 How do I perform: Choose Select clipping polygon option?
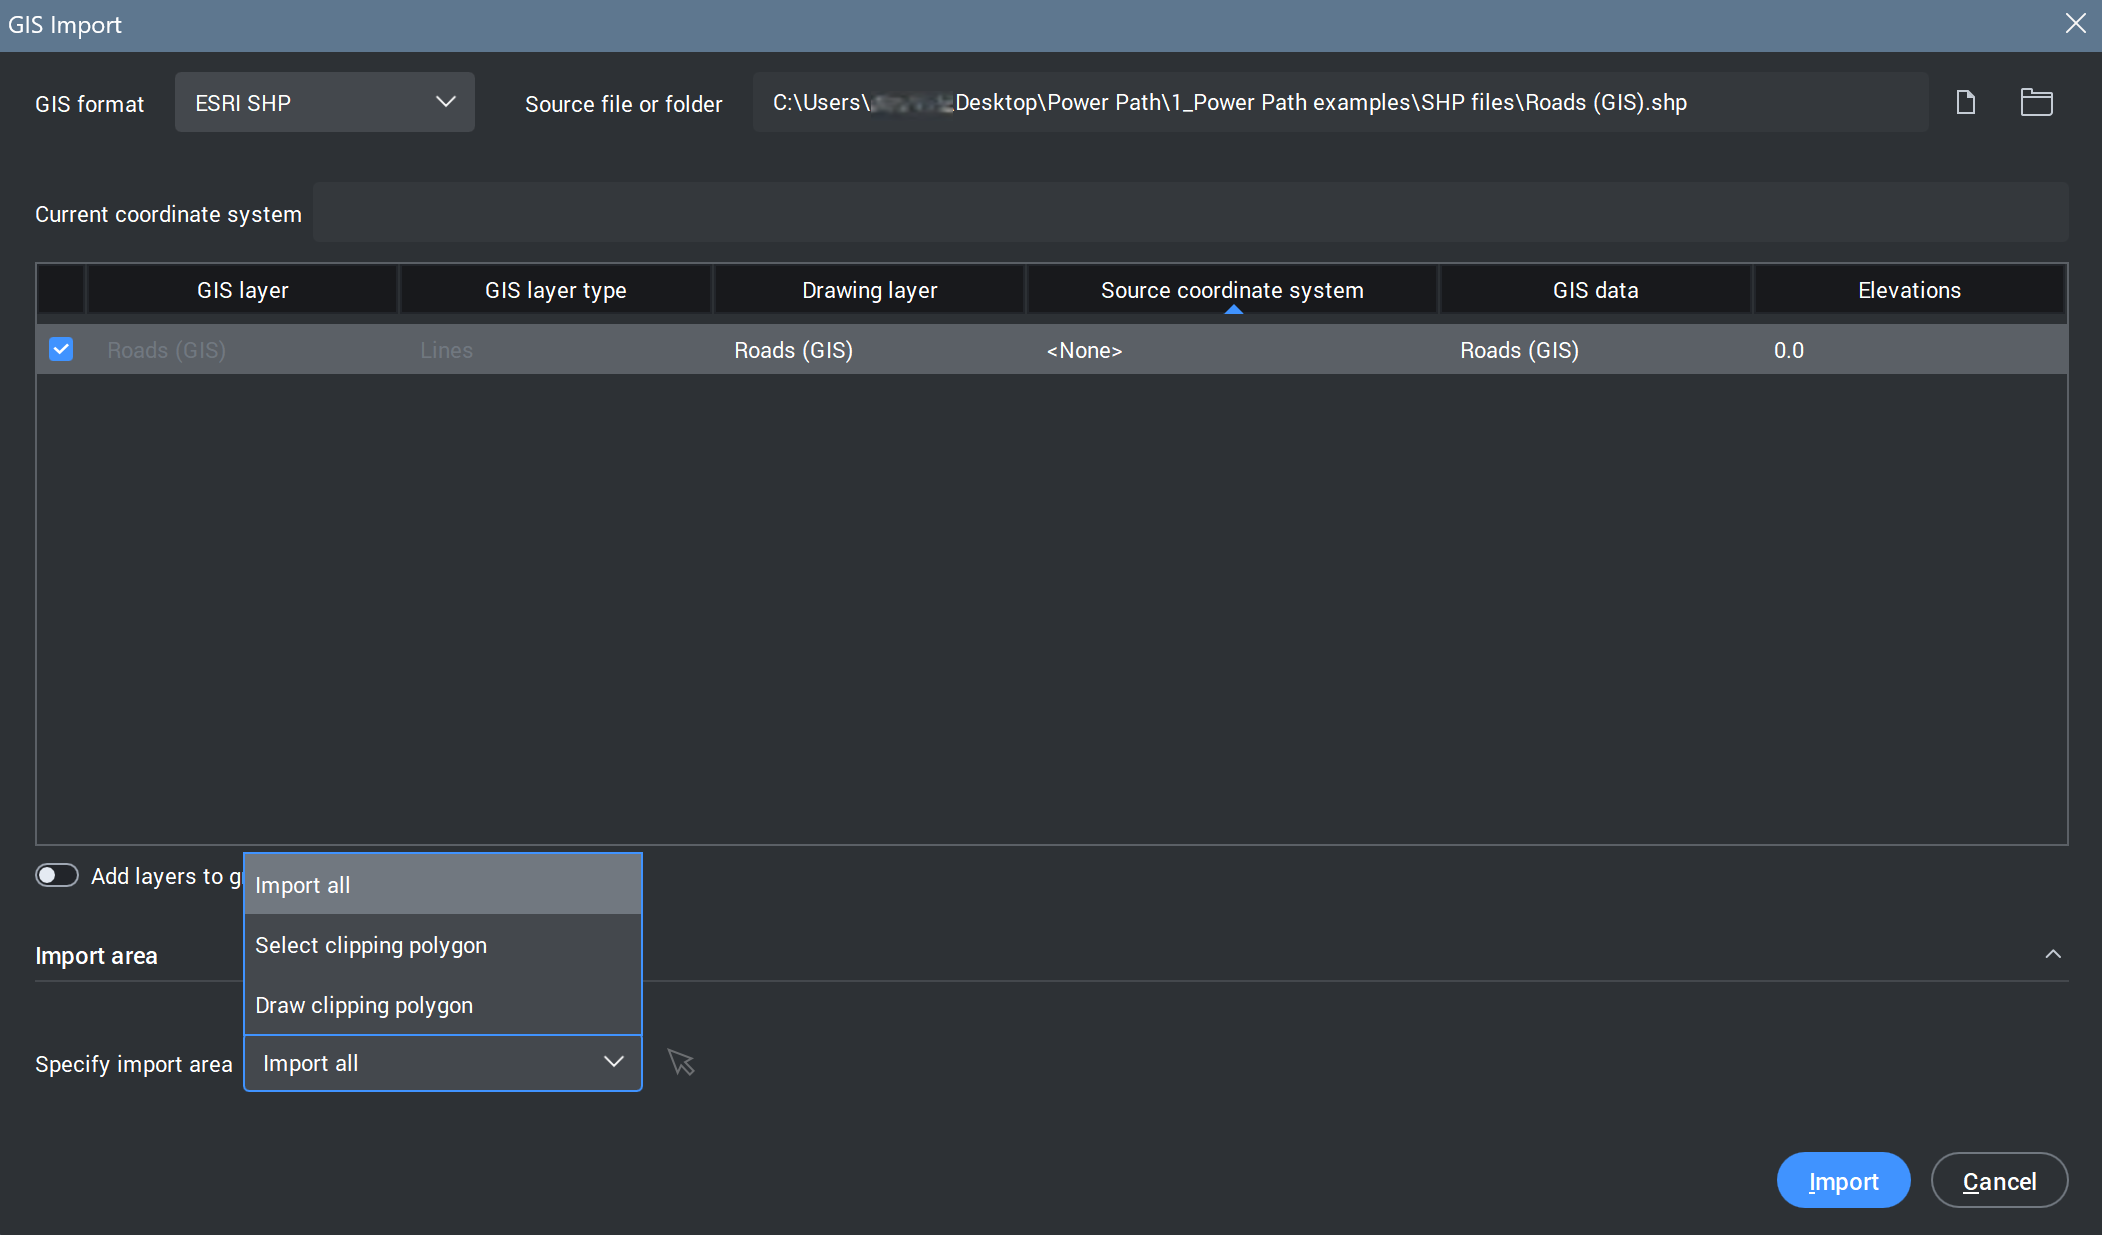point(442,945)
